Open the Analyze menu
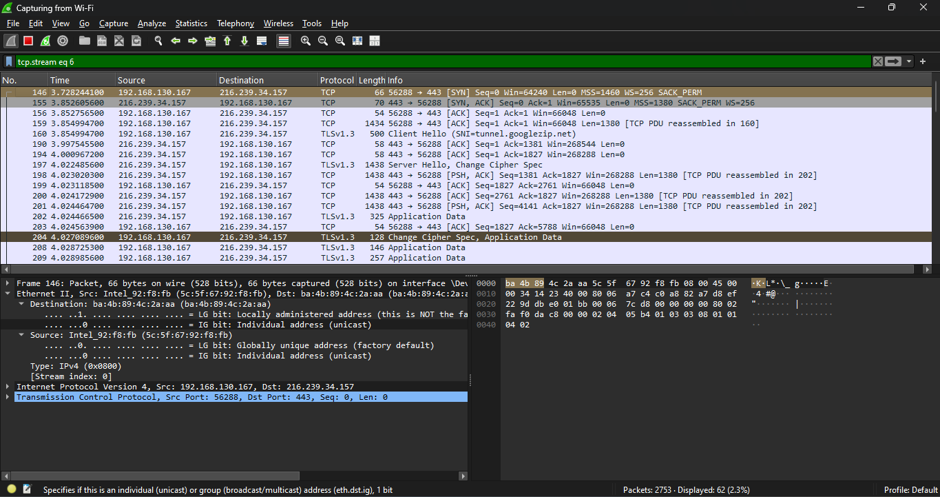Image resolution: width=940 pixels, height=497 pixels. coord(152,23)
